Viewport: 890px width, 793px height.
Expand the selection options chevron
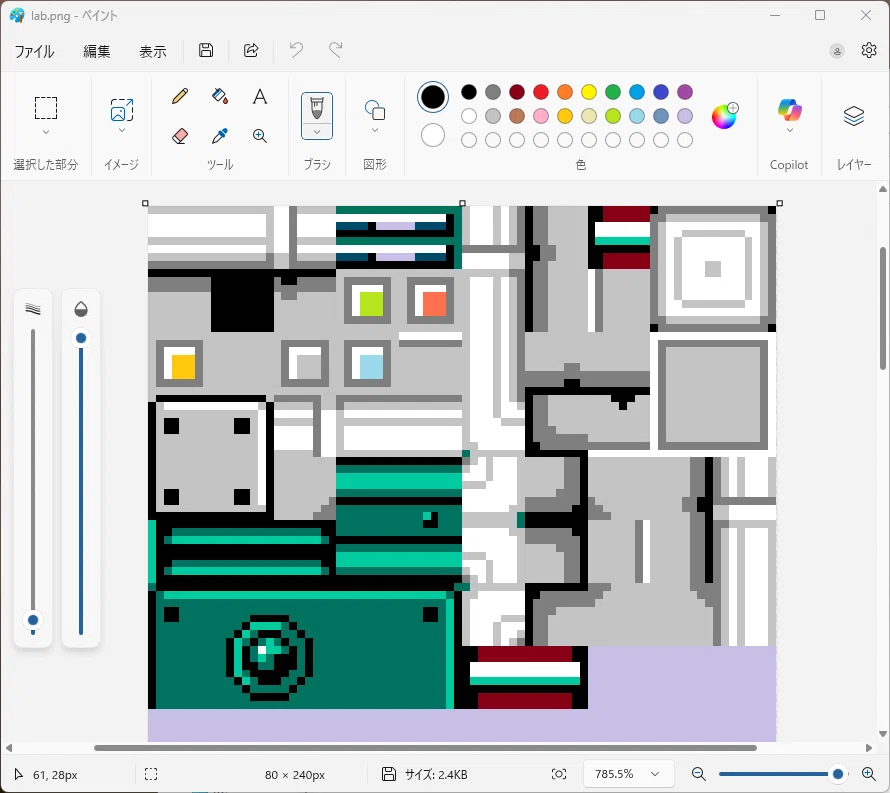coord(46,132)
